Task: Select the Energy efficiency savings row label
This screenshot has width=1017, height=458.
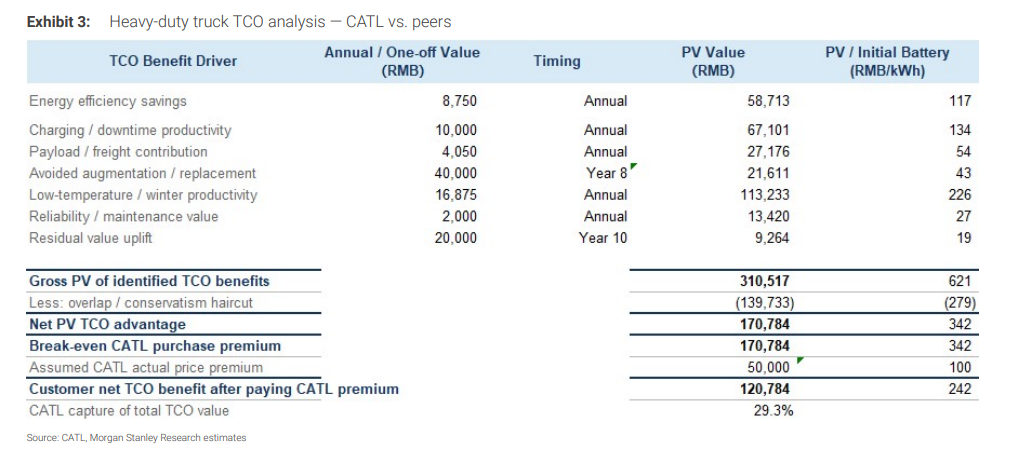Action: point(108,102)
